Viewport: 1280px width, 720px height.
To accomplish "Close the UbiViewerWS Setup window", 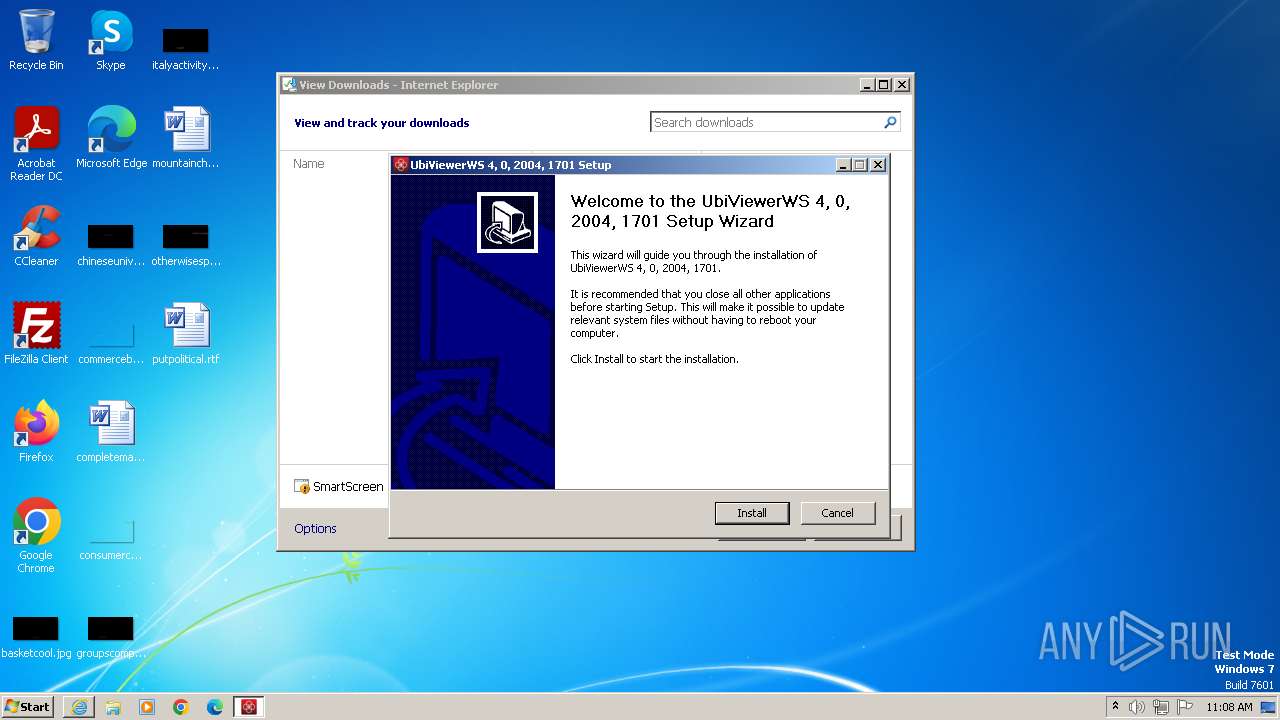I will (x=878, y=165).
